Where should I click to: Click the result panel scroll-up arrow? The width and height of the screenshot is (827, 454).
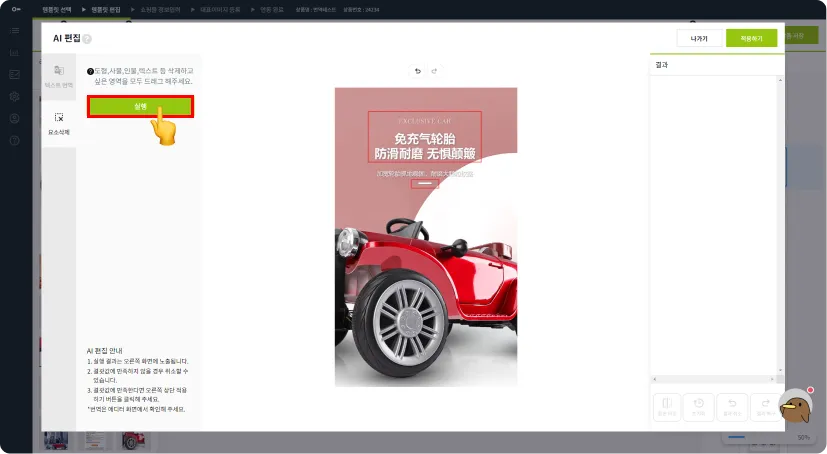(780, 80)
